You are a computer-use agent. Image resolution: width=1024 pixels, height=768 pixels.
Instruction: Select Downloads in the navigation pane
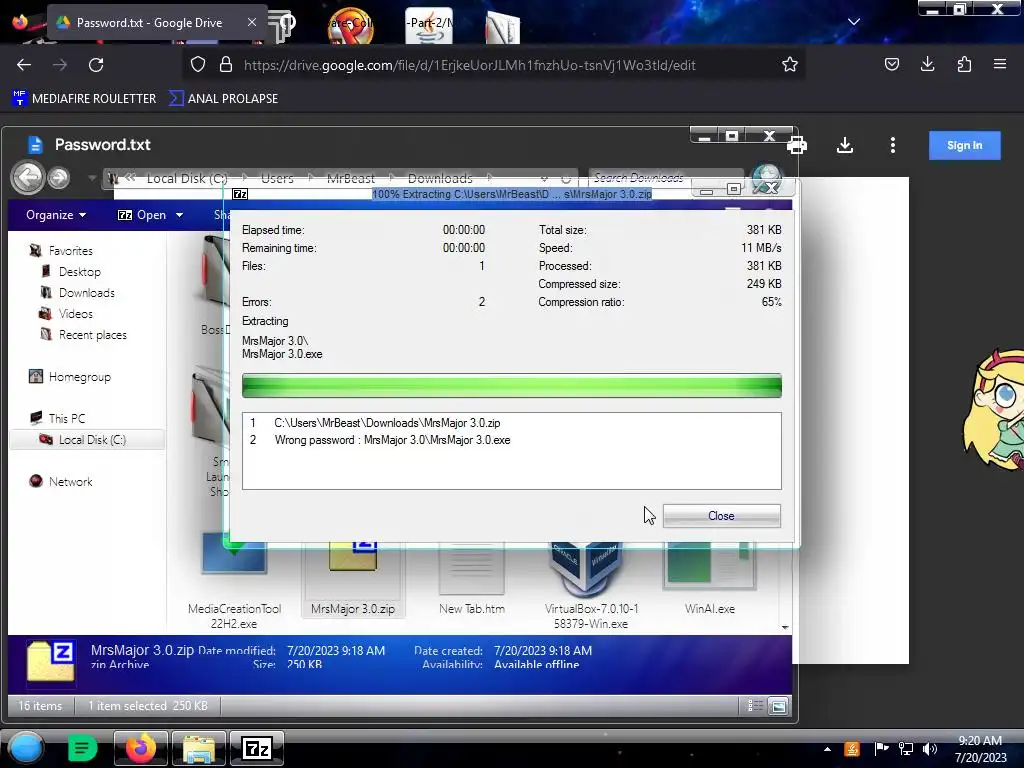pyautogui.click(x=86, y=293)
